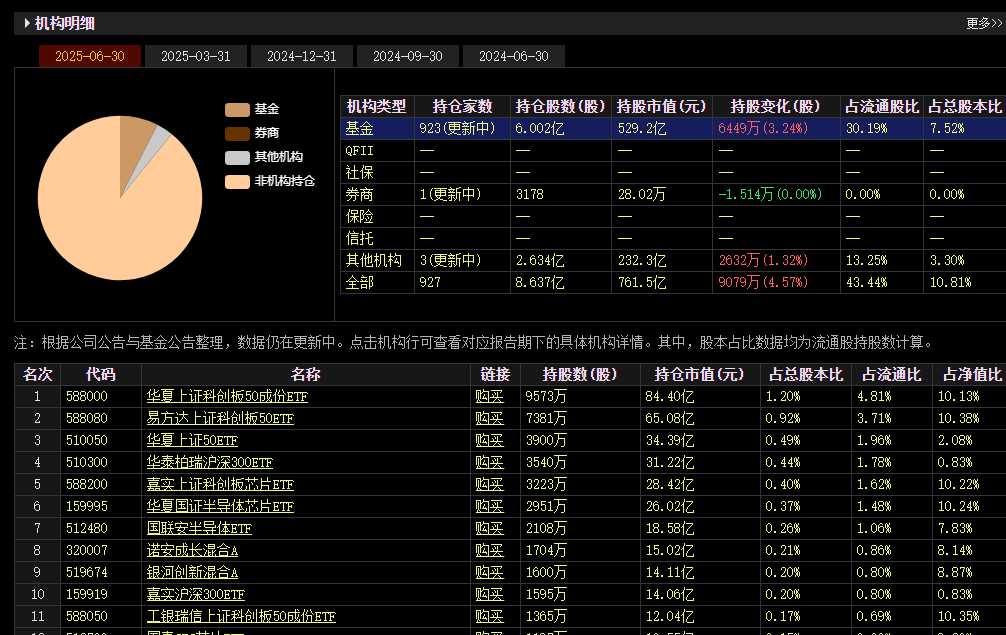Click the large pie chart slice

click(110, 210)
